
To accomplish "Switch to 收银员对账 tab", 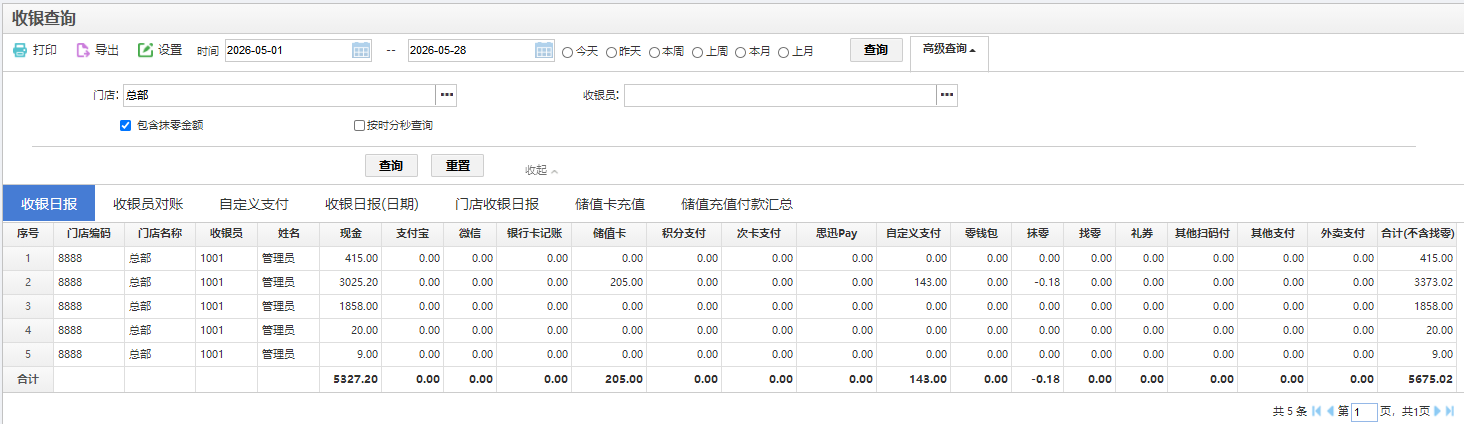I will click(148, 204).
